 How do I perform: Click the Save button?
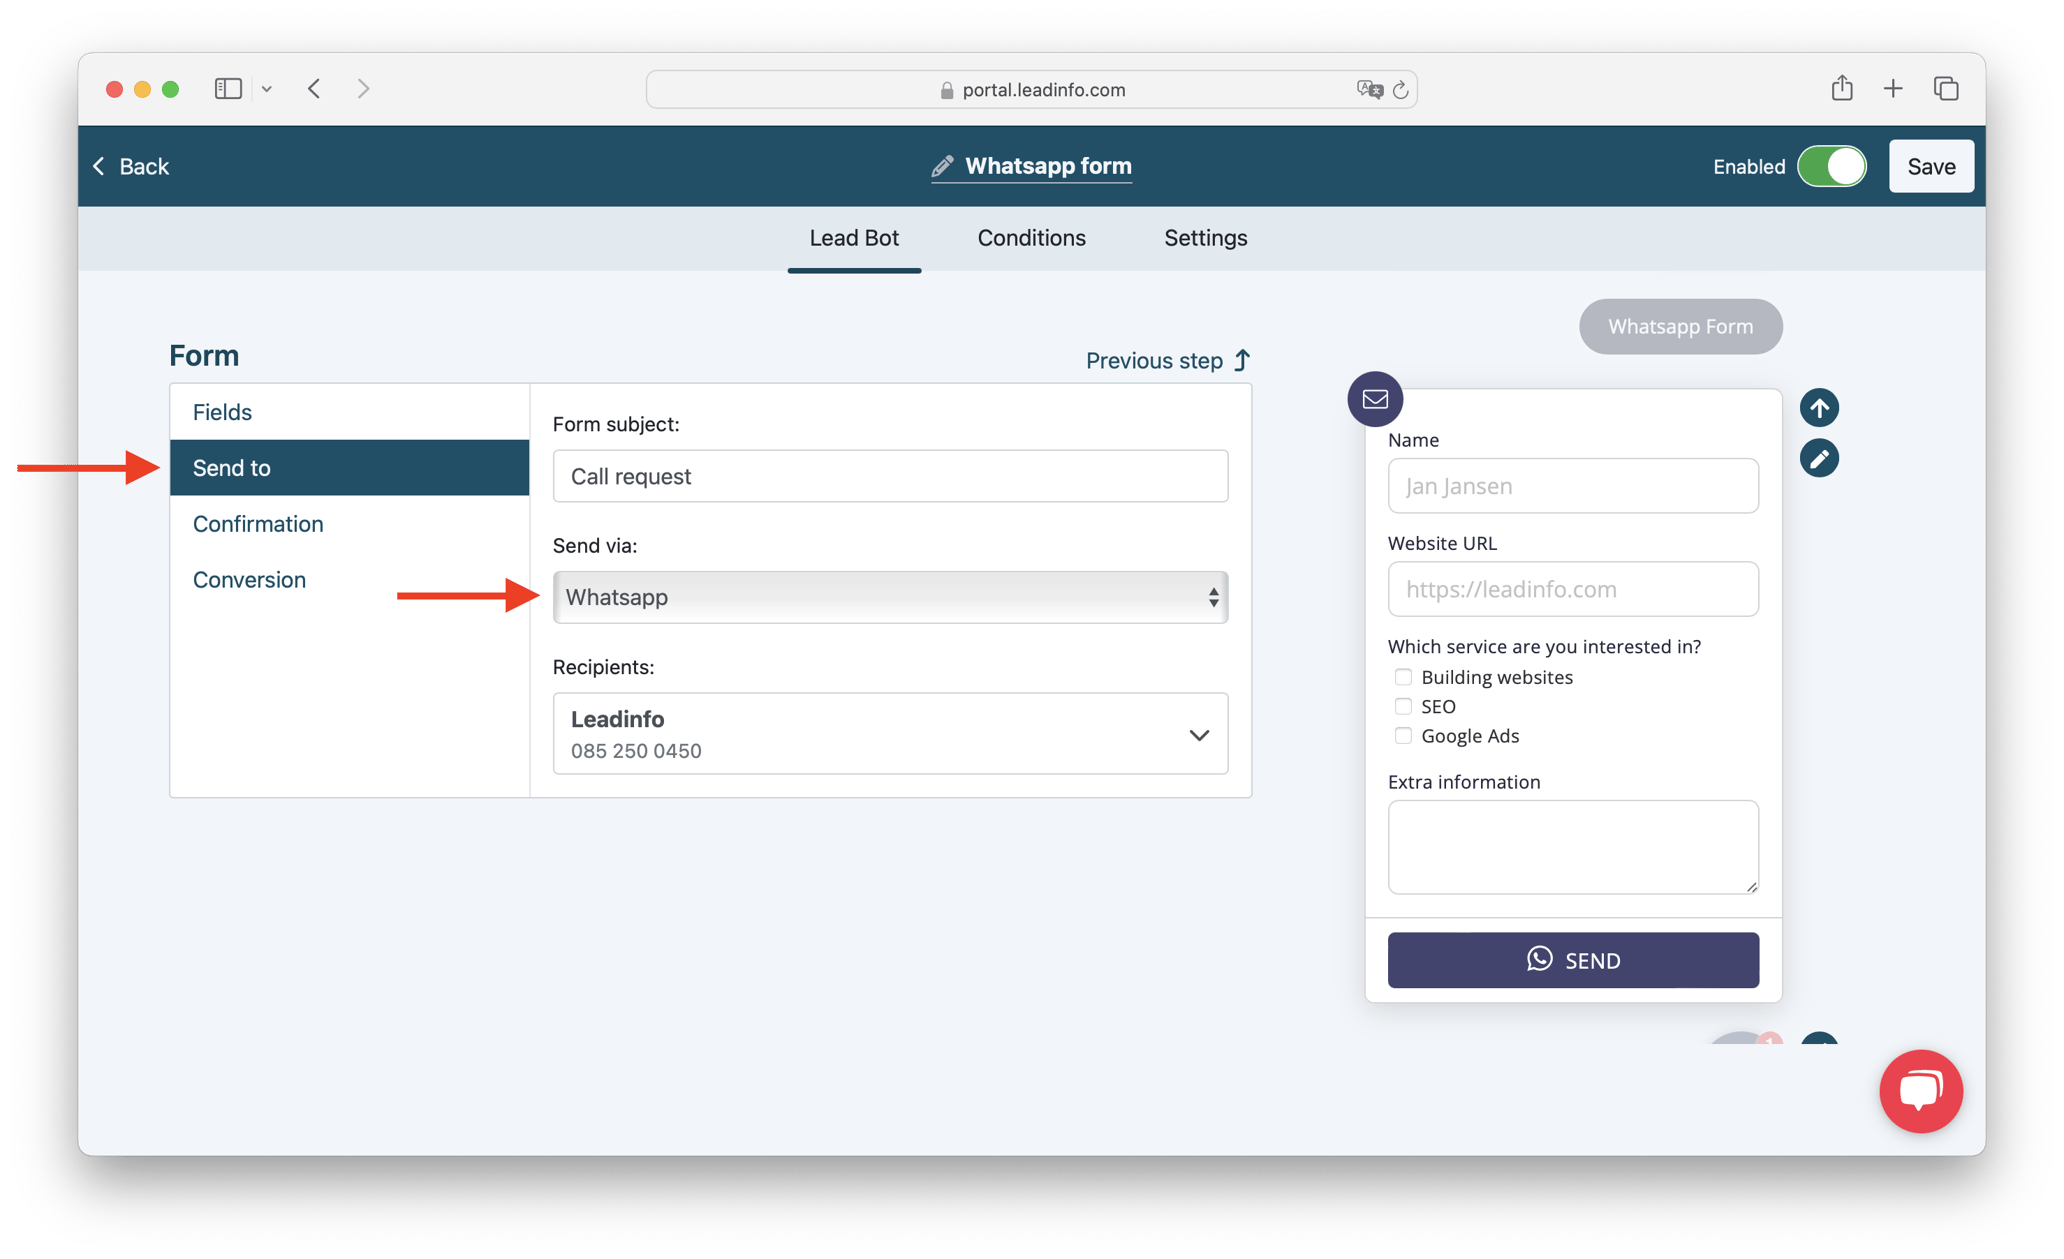tap(1930, 166)
